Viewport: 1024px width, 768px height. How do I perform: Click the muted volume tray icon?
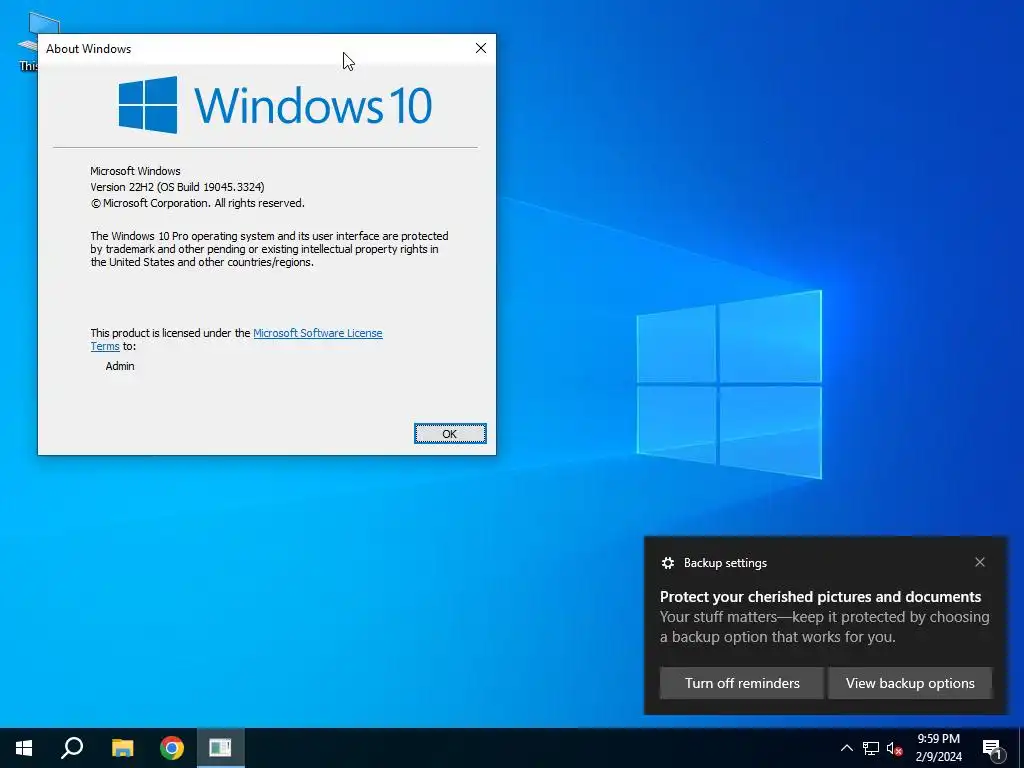895,748
